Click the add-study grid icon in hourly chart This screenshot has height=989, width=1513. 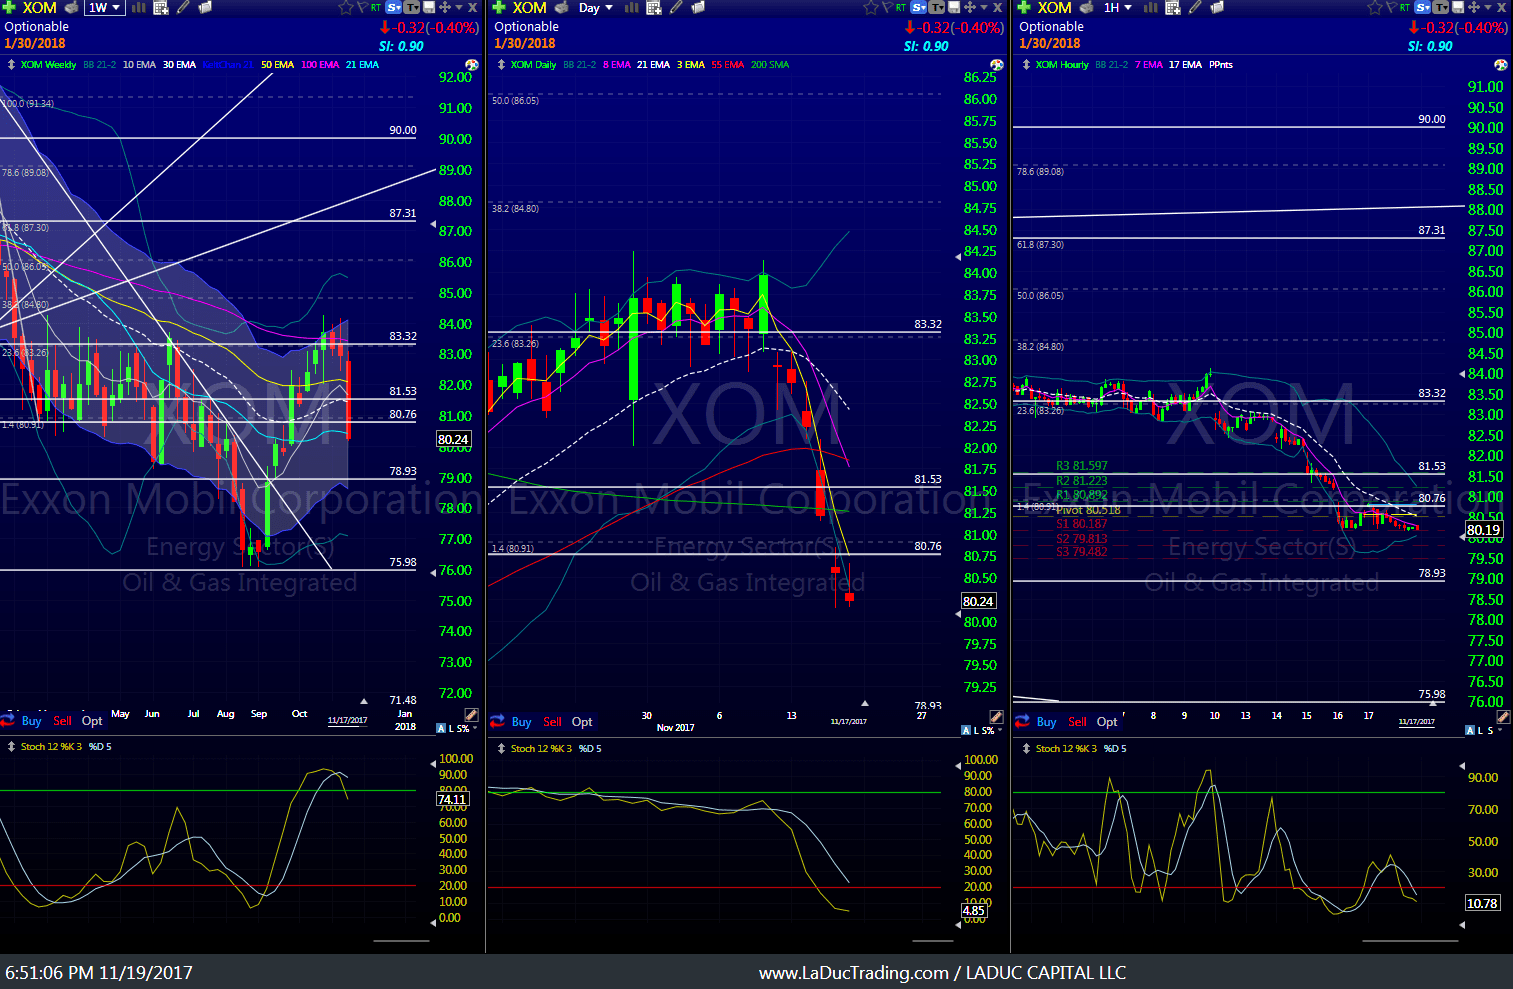pyautogui.click(x=1173, y=7)
